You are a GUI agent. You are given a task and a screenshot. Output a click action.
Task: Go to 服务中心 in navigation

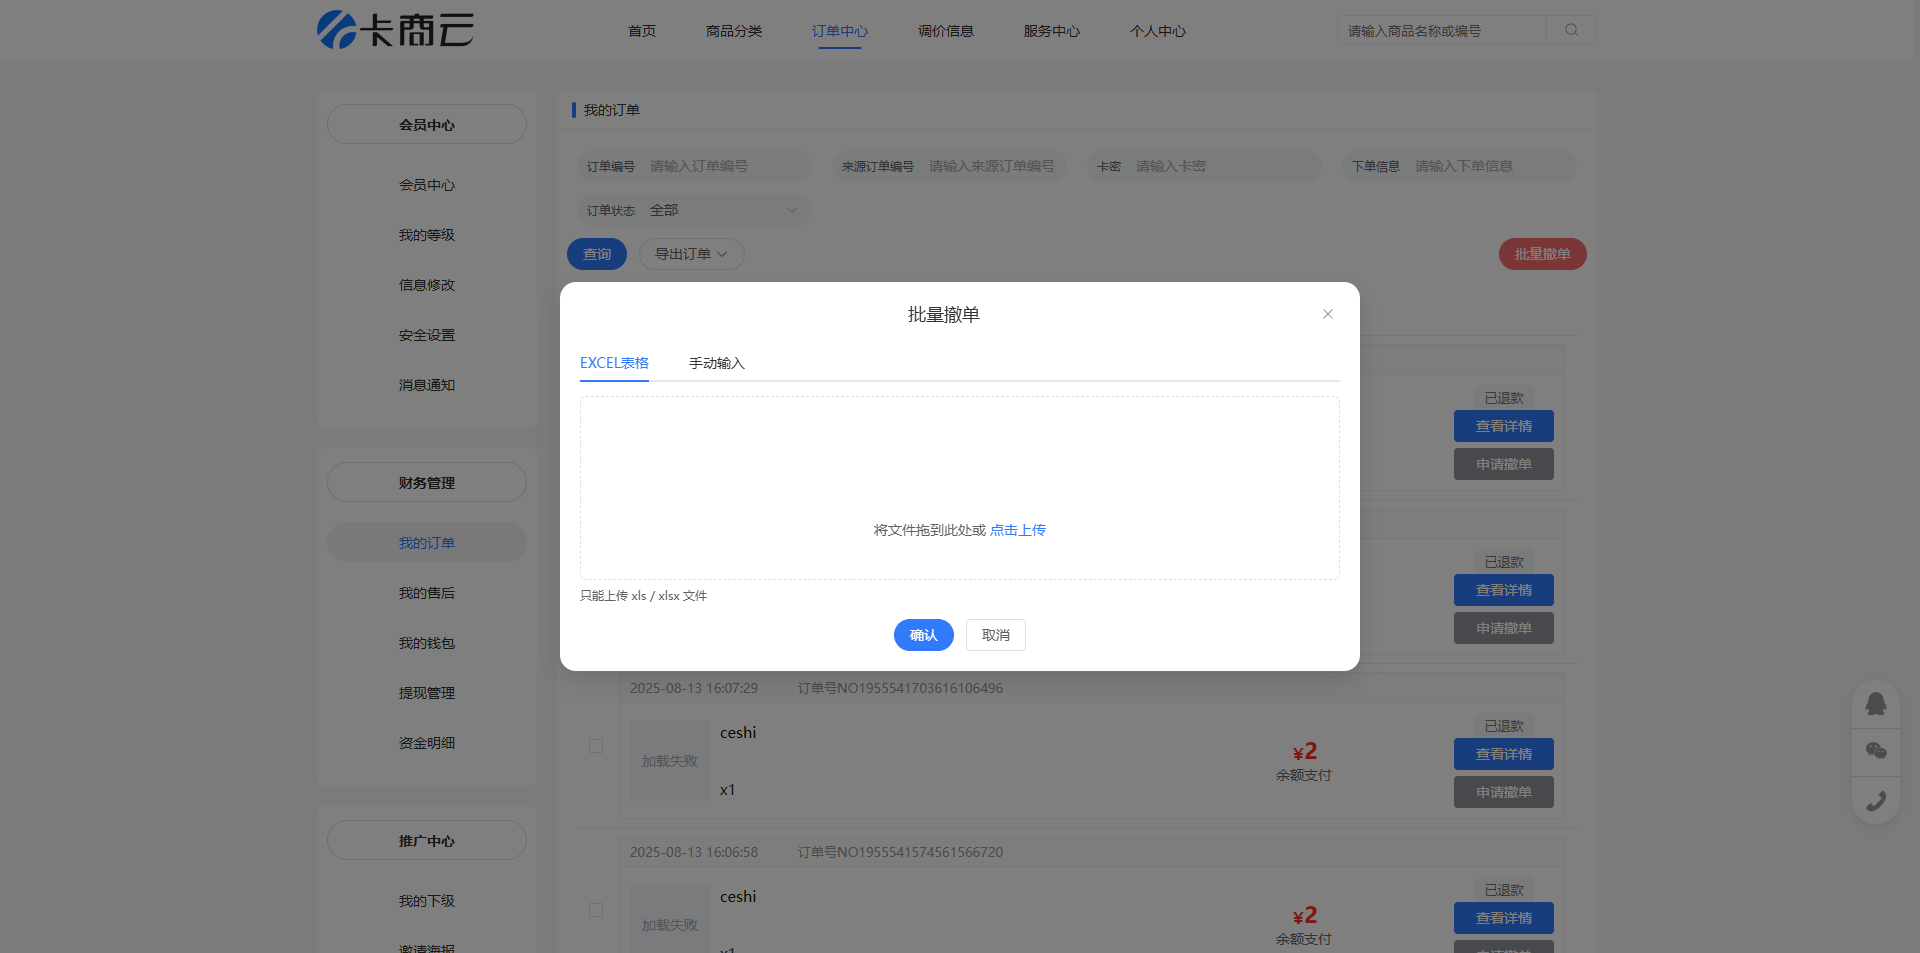point(1051,31)
